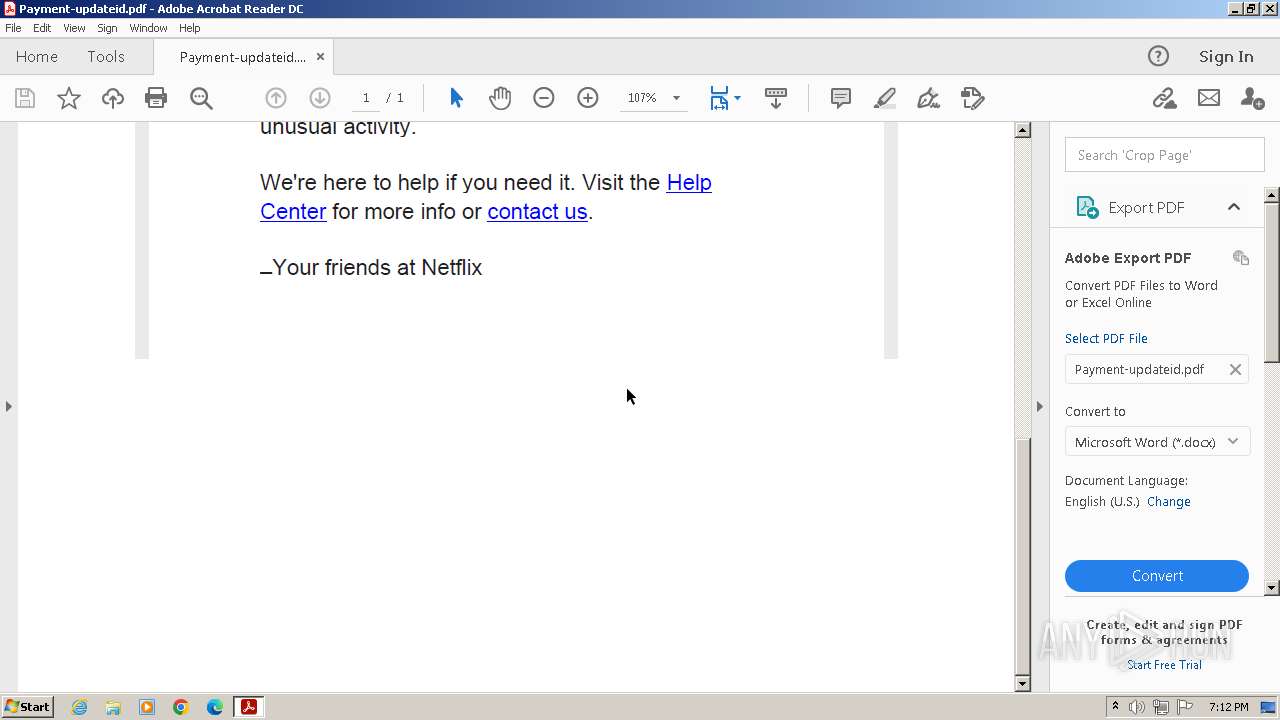Screen dimensions: 1280x720
Task: Choose the Selection arrow tool
Action: click(x=456, y=98)
